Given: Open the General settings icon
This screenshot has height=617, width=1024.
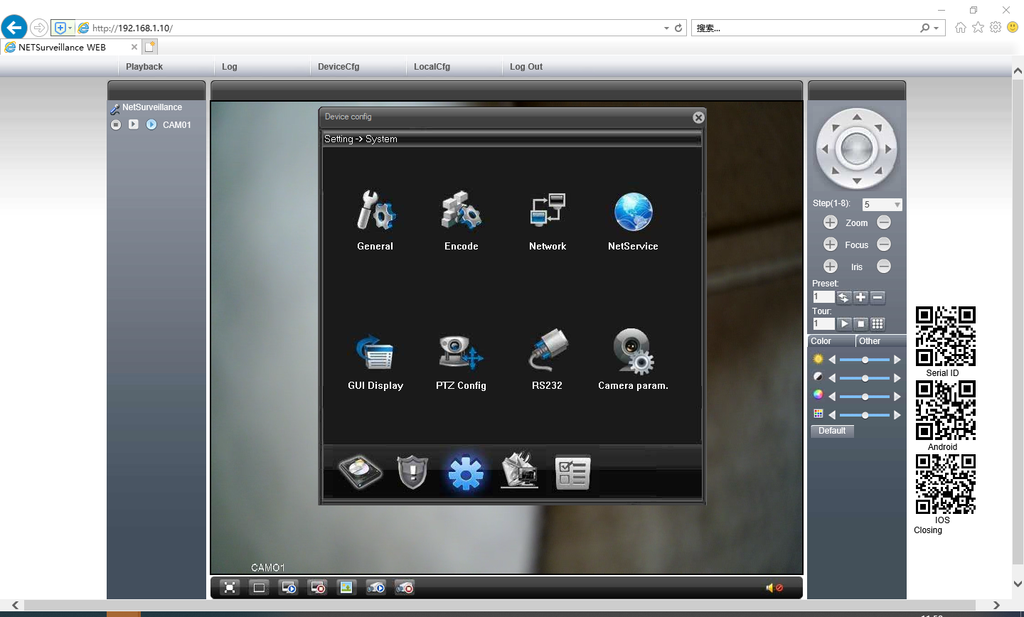Looking at the screenshot, I should click(x=375, y=211).
